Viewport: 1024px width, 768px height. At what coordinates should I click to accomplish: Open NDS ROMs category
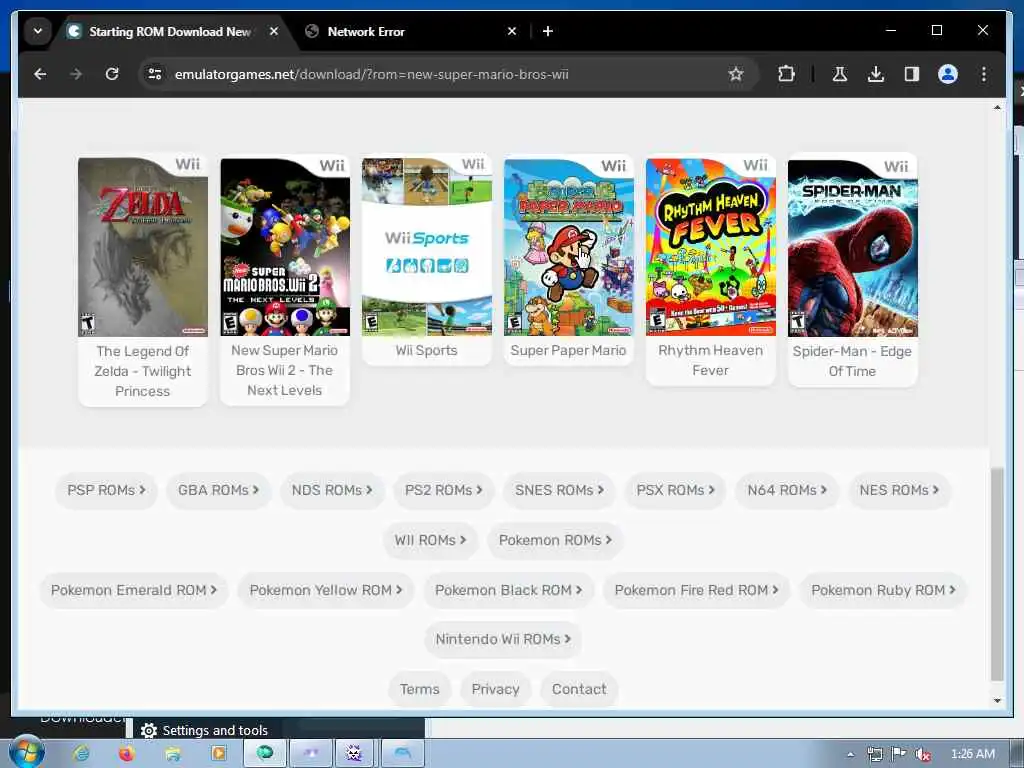click(332, 490)
